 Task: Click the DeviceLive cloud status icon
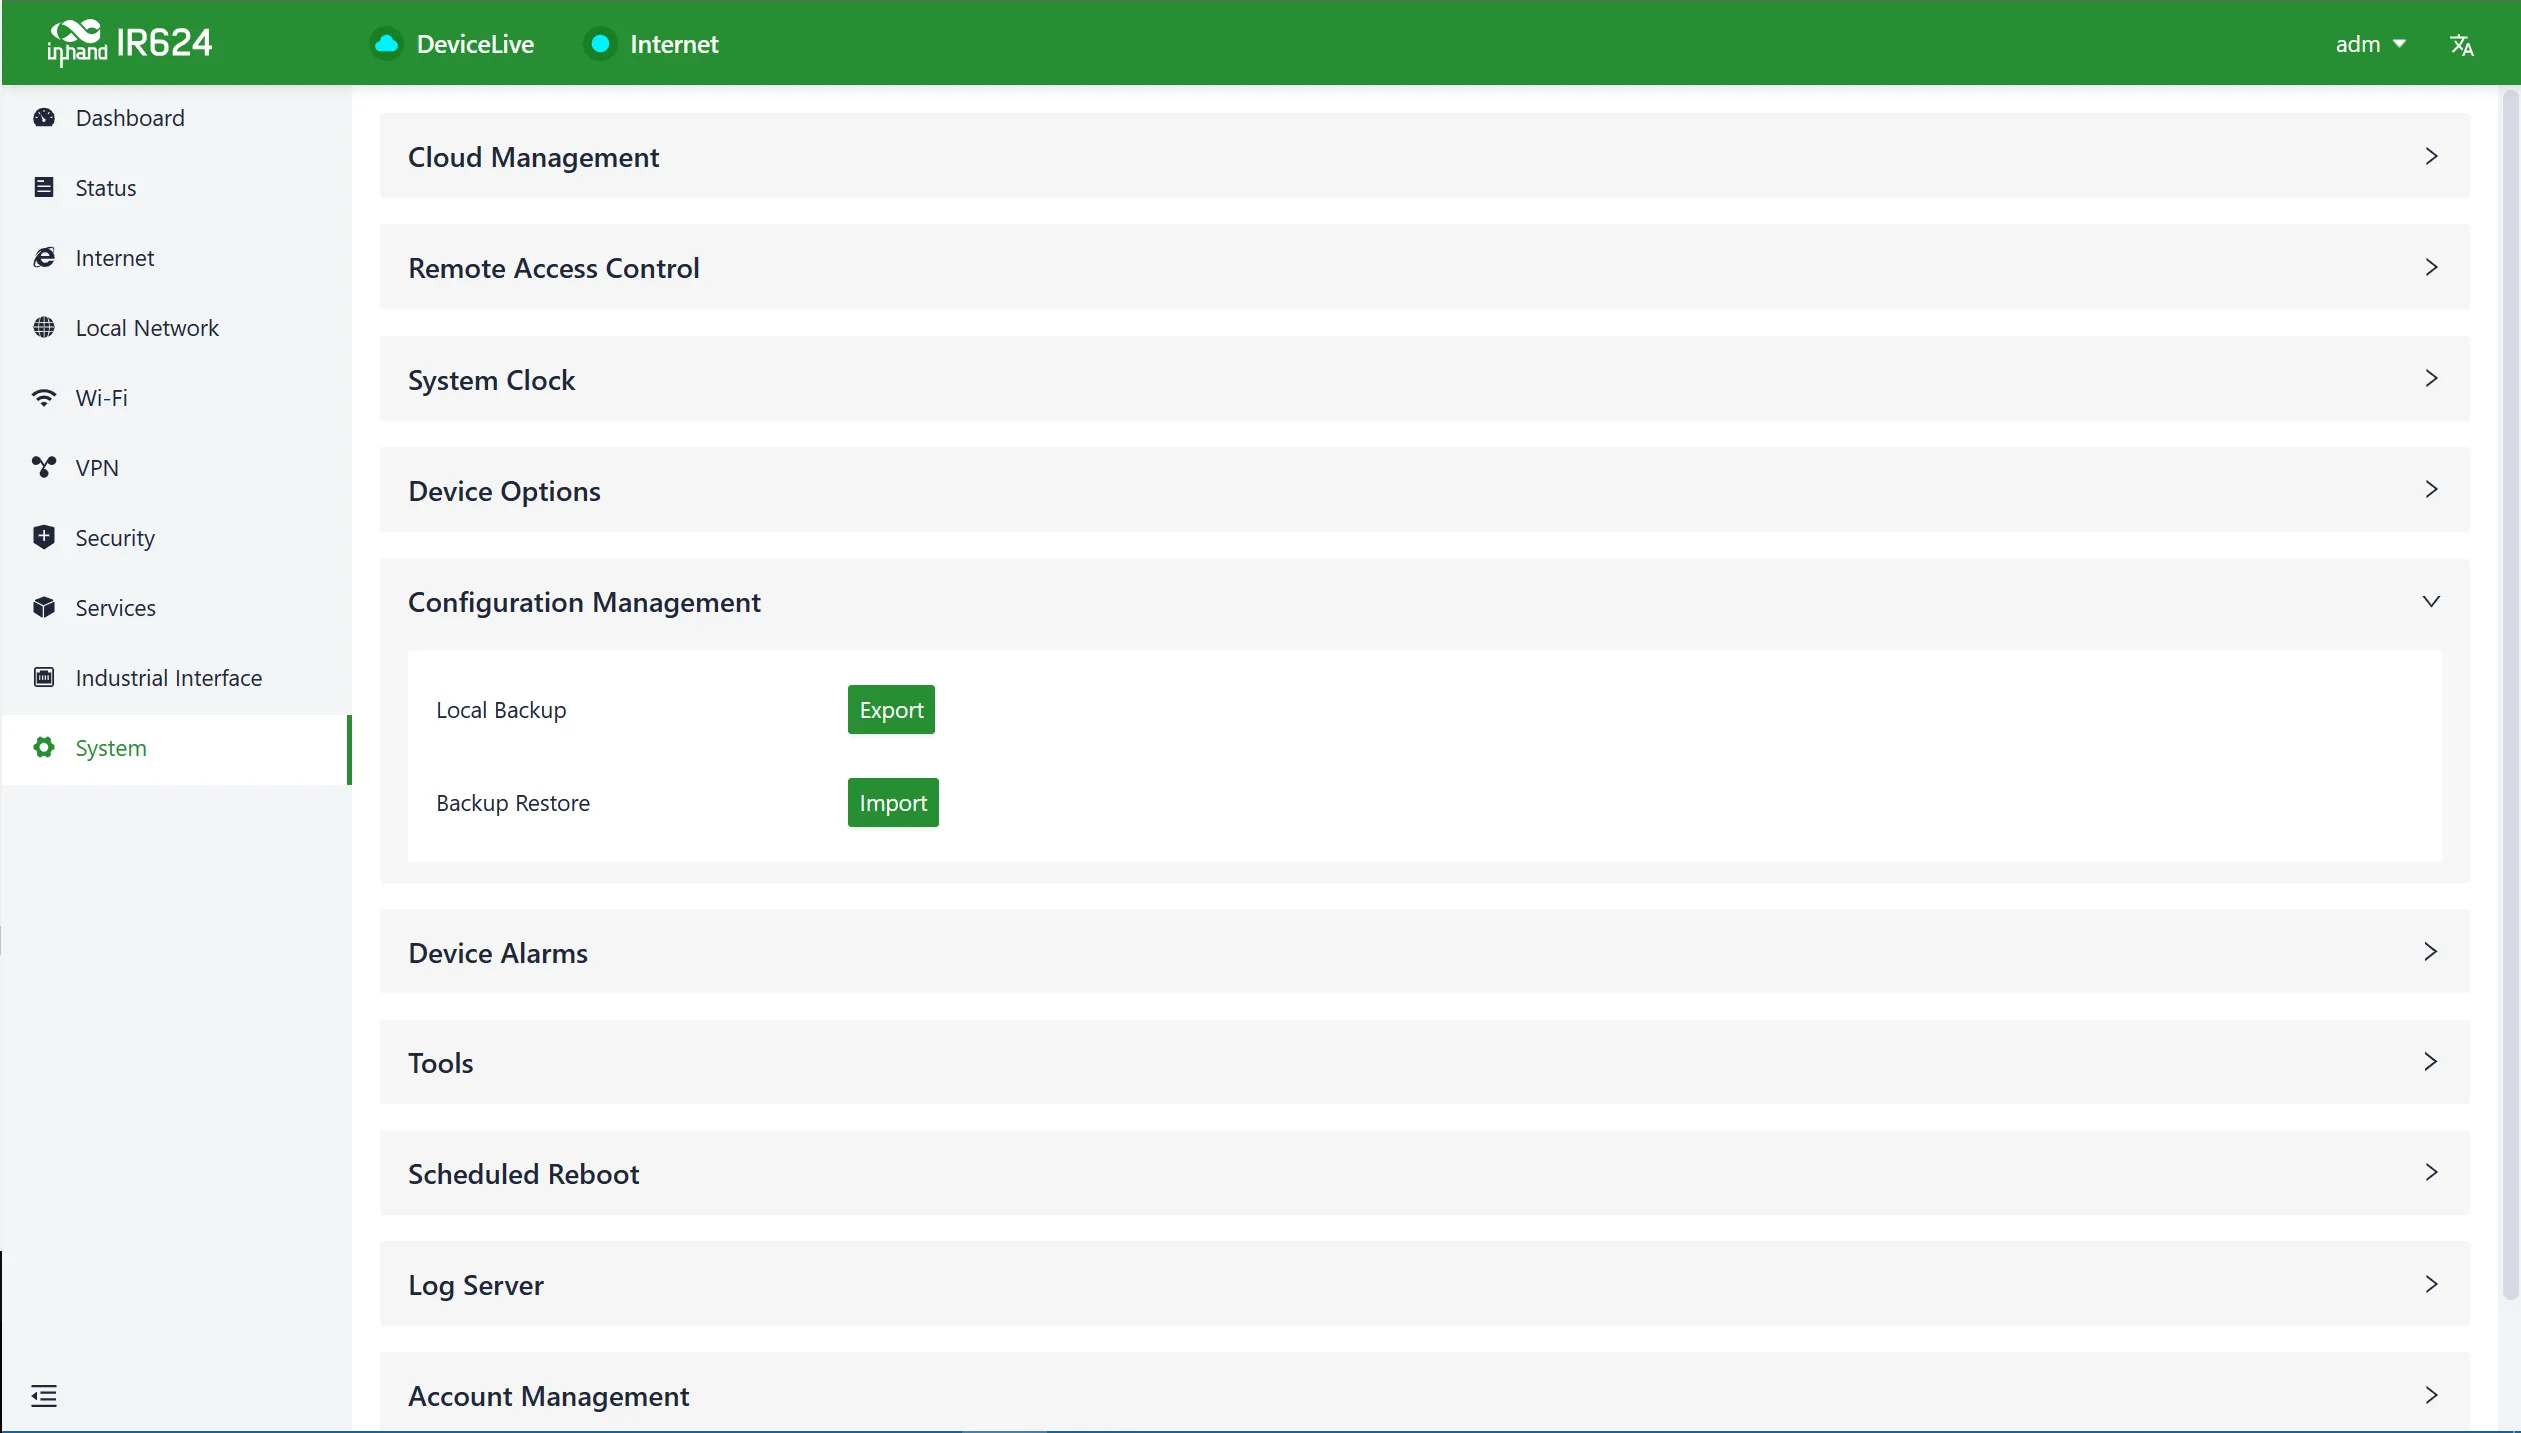[x=387, y=44]
